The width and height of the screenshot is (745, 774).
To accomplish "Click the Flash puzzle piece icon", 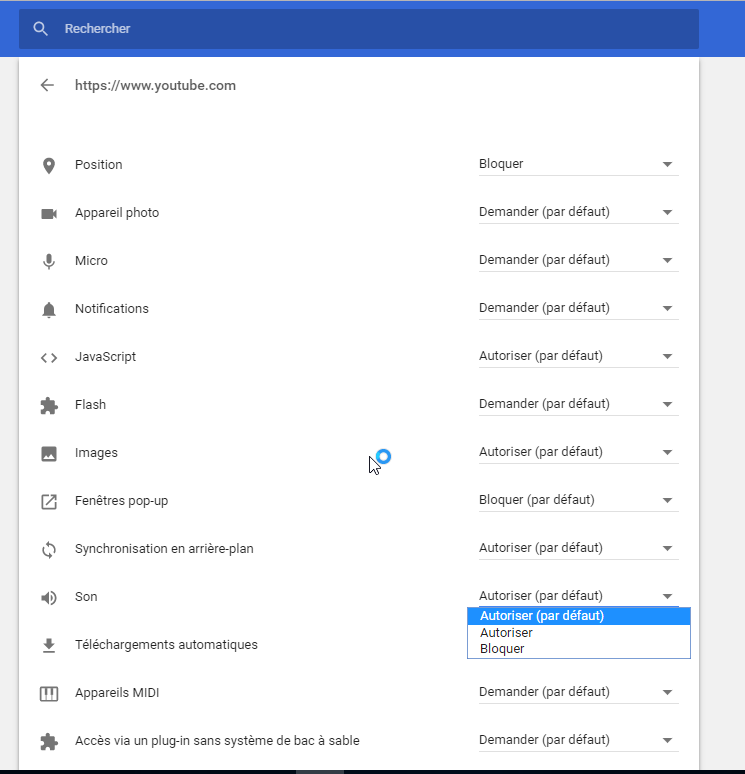I will click(x=48, y=405).
